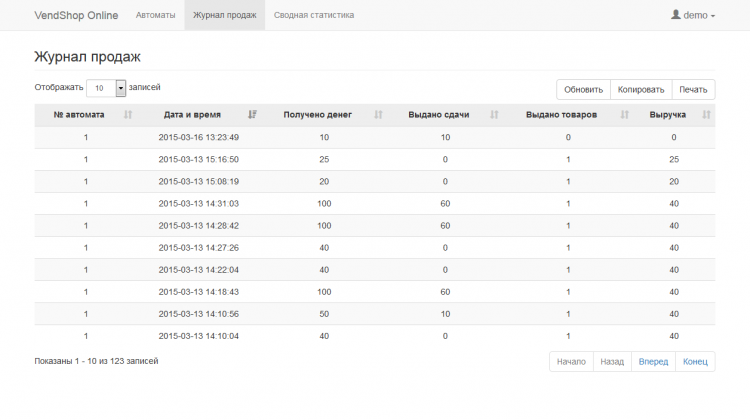Click sort icon in Получено денег column
This screenshot has height=420, width=750.
[378, 115]
